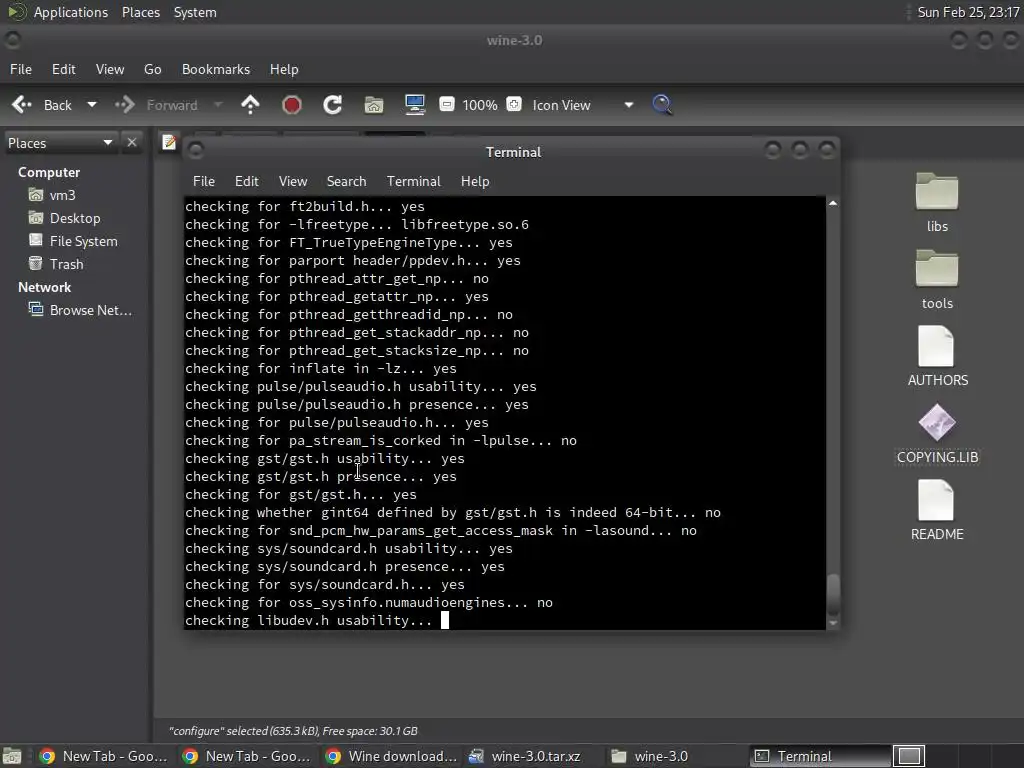Screen dimensions: 1024x768
Task: Switch to wine-3.0.tar.xz archive taskbar item
Action: coord(525,756)
